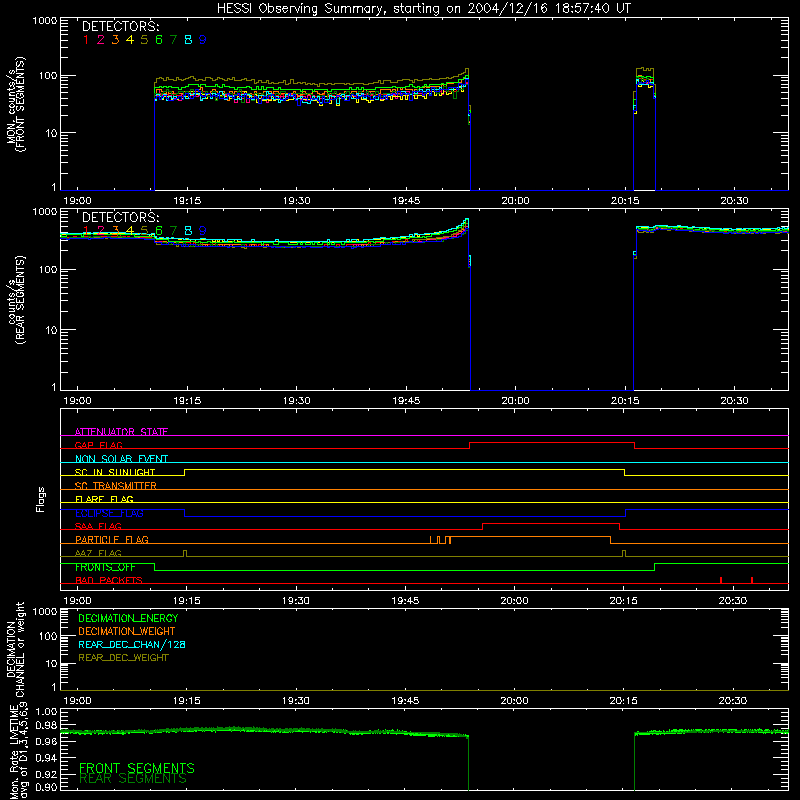Click the BAD_PACKETS flag label
This screenshot has height=800, width=800.
click(x=109, y=580)
